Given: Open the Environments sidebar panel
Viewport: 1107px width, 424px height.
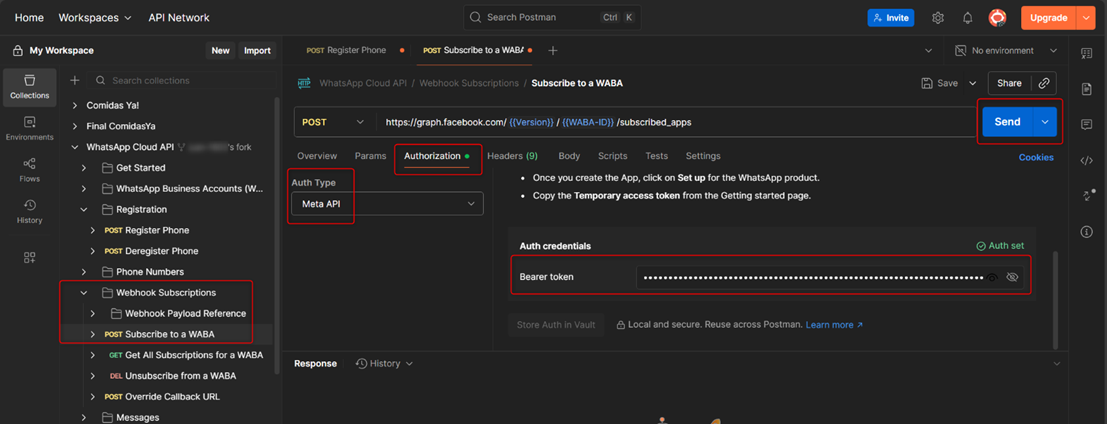Looking at the screenshot, I should click(x=29, y=127).
